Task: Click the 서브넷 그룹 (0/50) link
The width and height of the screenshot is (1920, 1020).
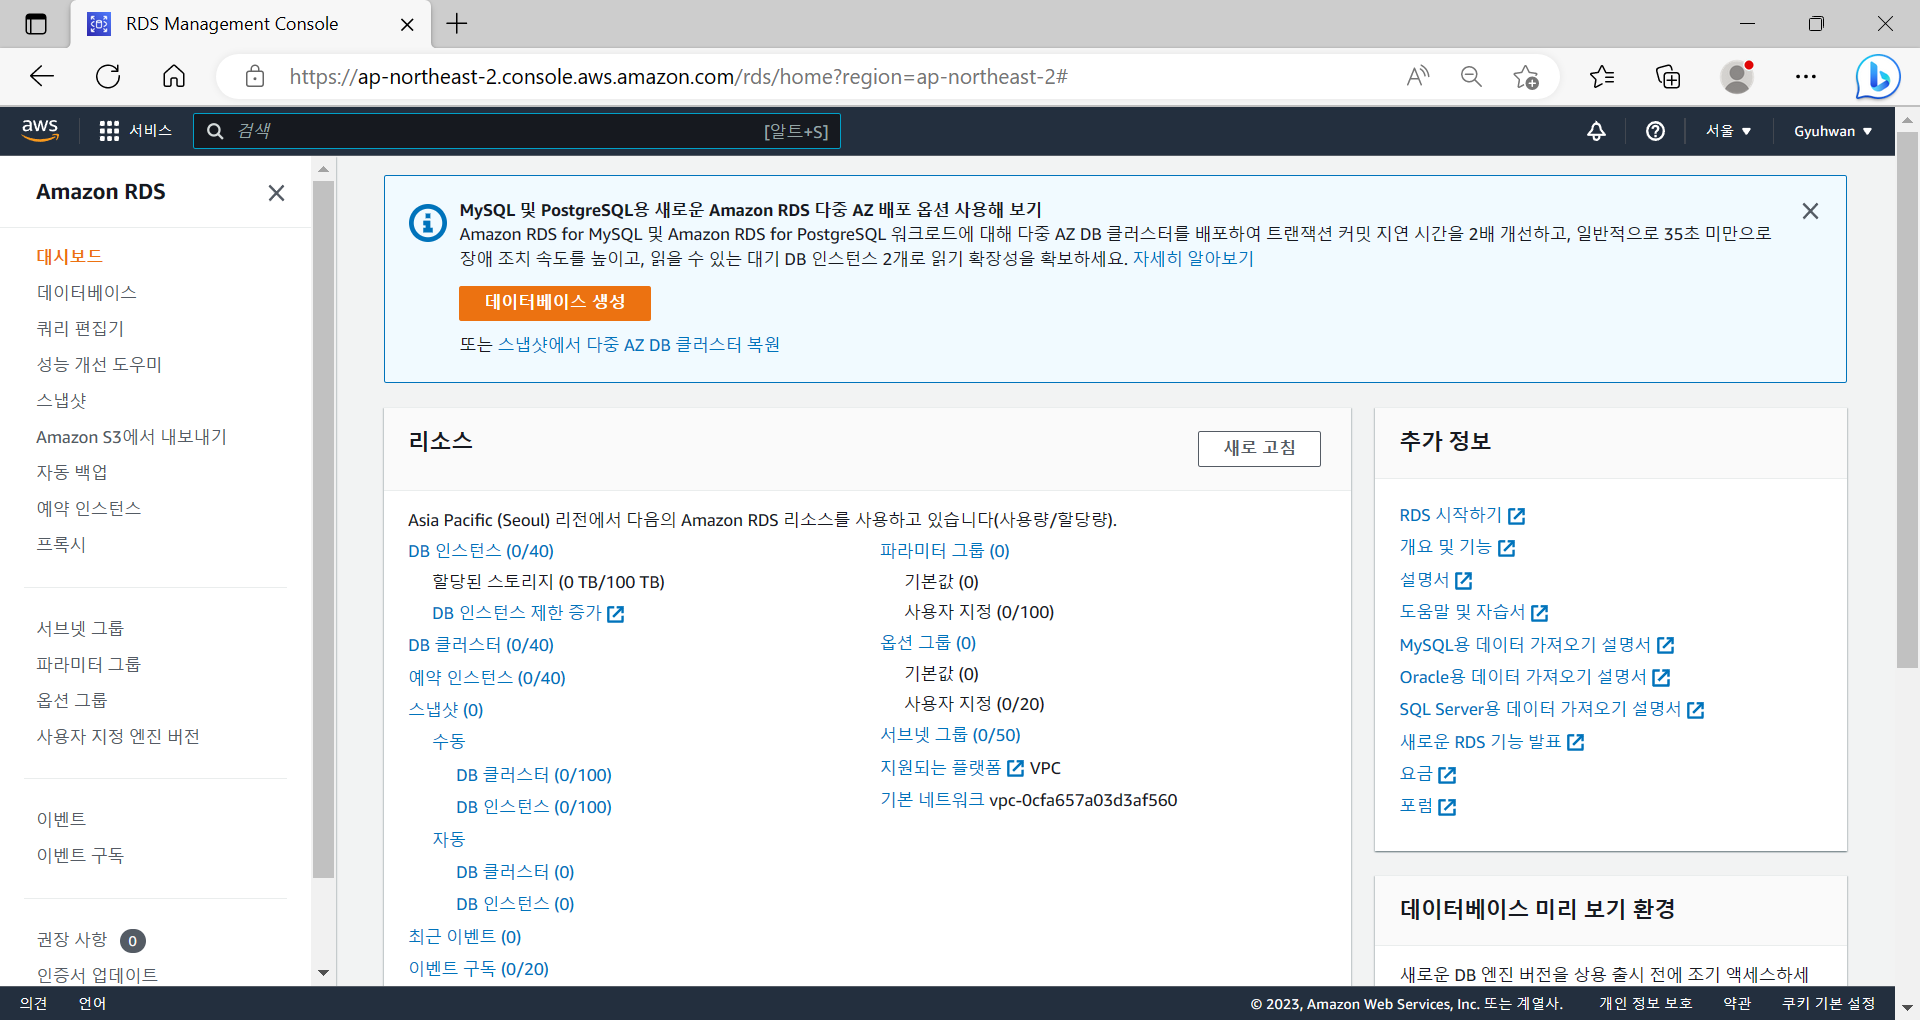Action: 950,735
